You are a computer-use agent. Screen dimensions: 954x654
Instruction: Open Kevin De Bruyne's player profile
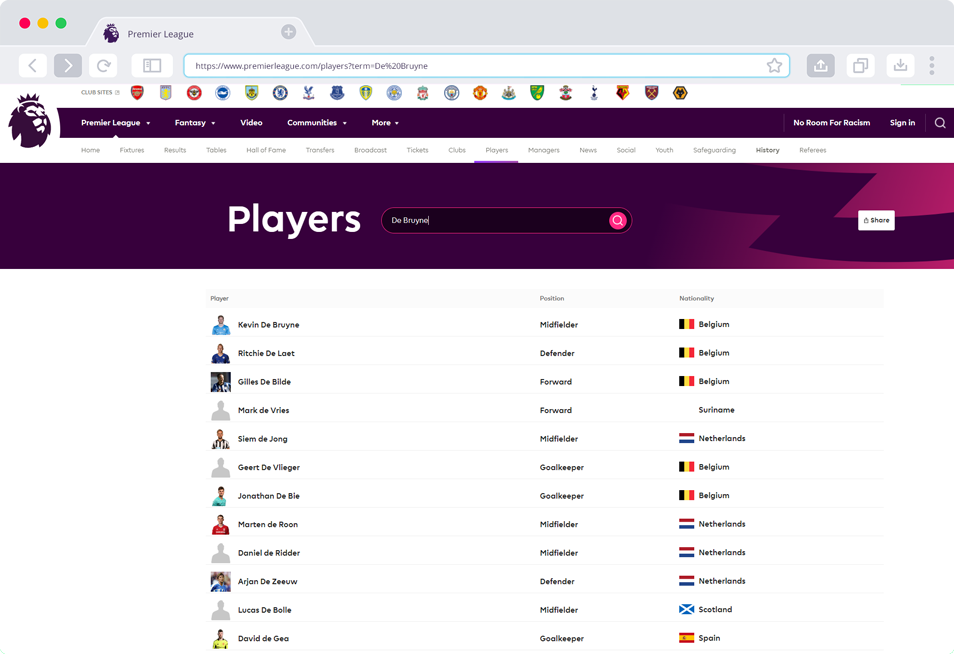268,325
